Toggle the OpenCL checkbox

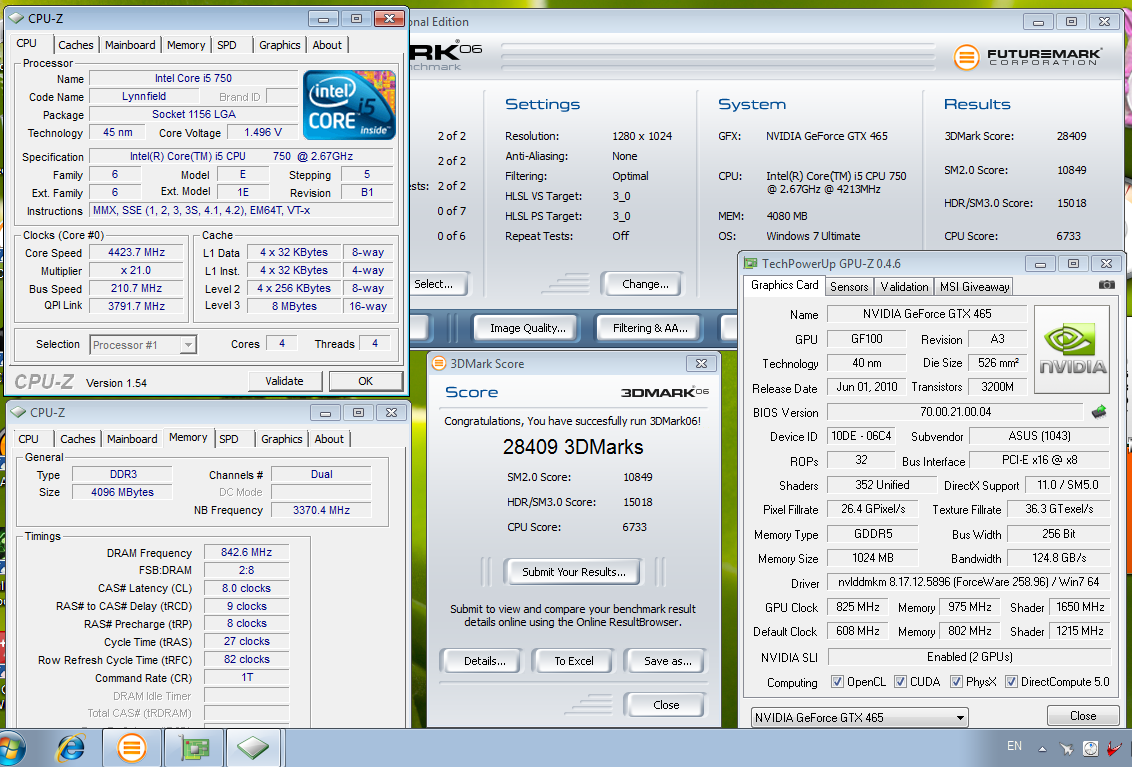[x=837, y=682]
